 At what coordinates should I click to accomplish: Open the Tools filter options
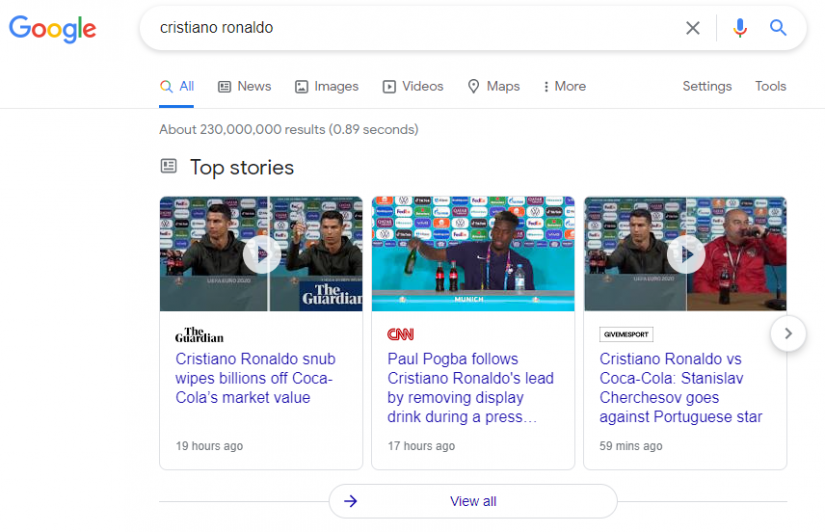coord(770,86)
